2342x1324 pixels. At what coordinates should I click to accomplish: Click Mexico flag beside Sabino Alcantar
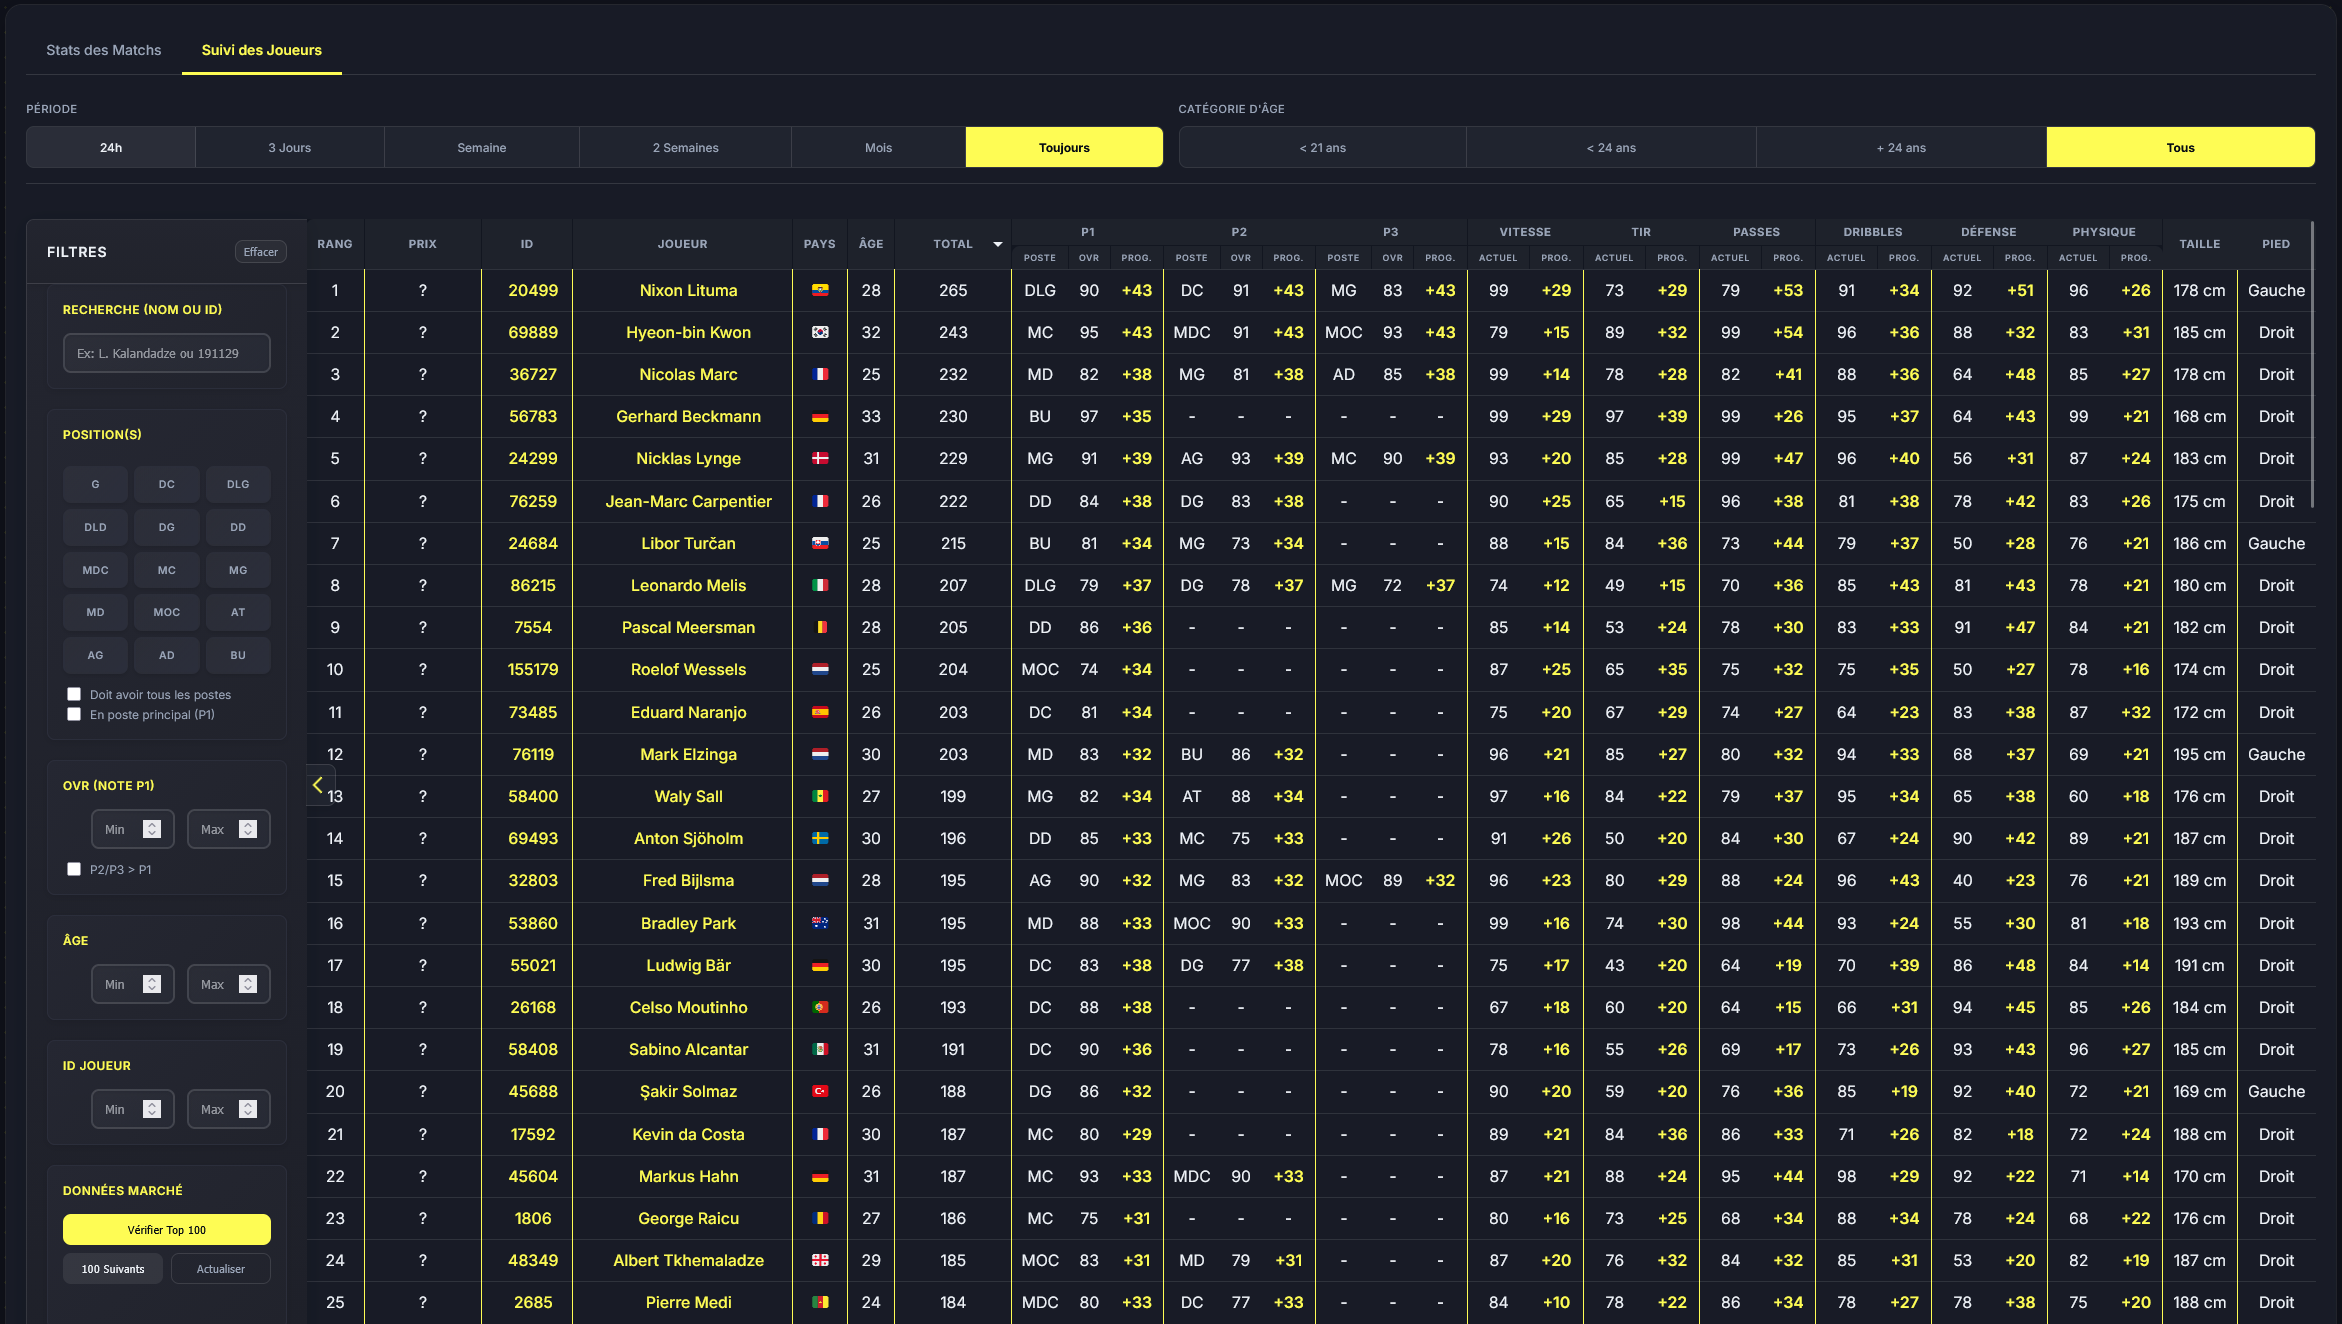(x=820, y=1049)
